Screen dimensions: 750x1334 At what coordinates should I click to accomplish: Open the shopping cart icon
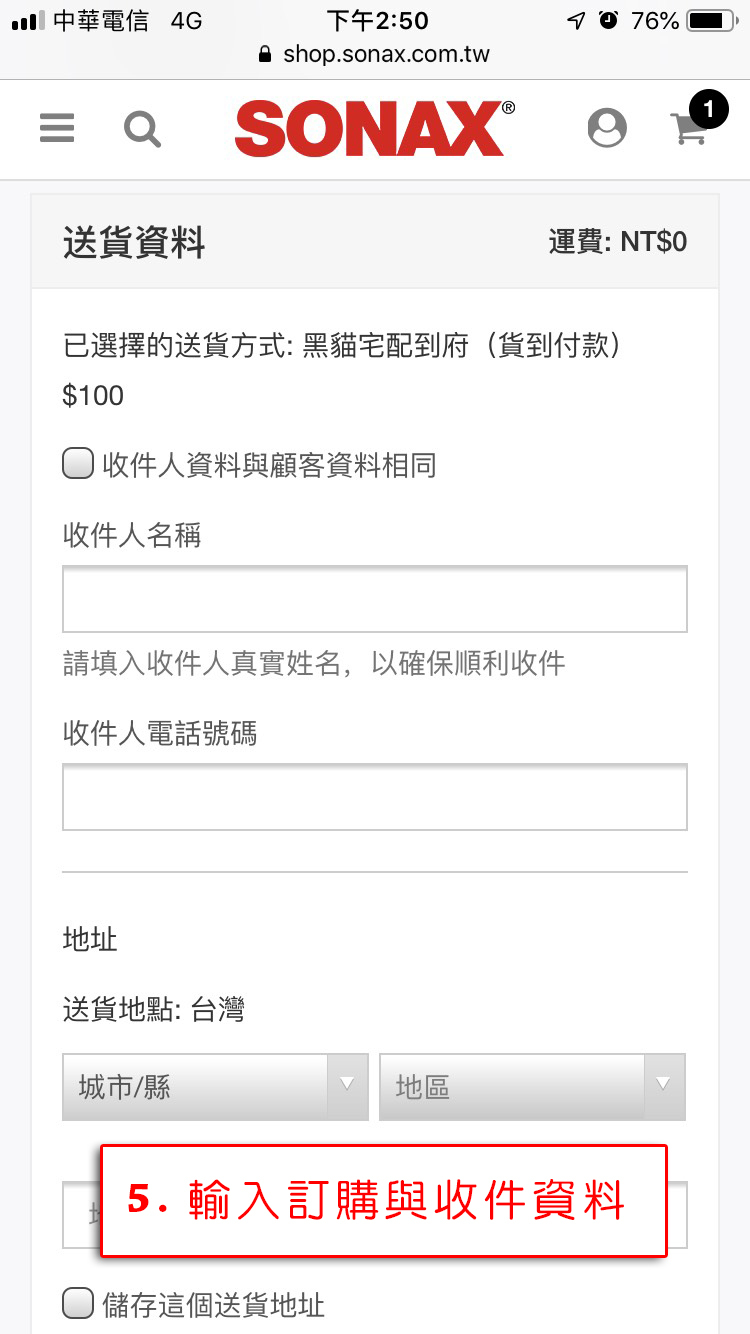[x=688, y=132]
